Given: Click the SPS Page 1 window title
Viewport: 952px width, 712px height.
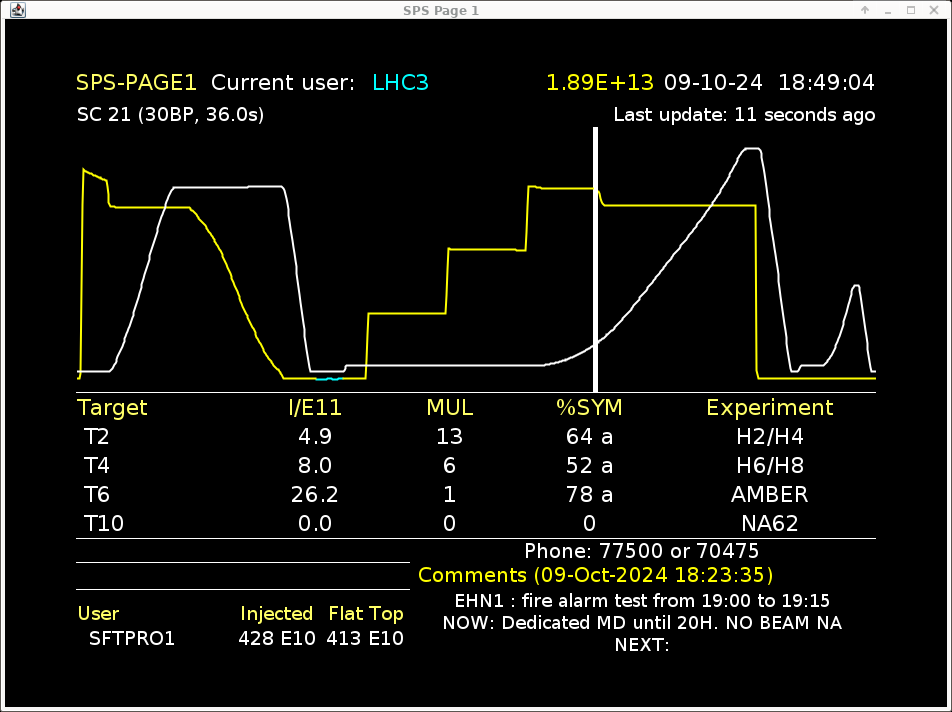Looking at the screenshot, I should pyautogui.click(x=475, y=9).
